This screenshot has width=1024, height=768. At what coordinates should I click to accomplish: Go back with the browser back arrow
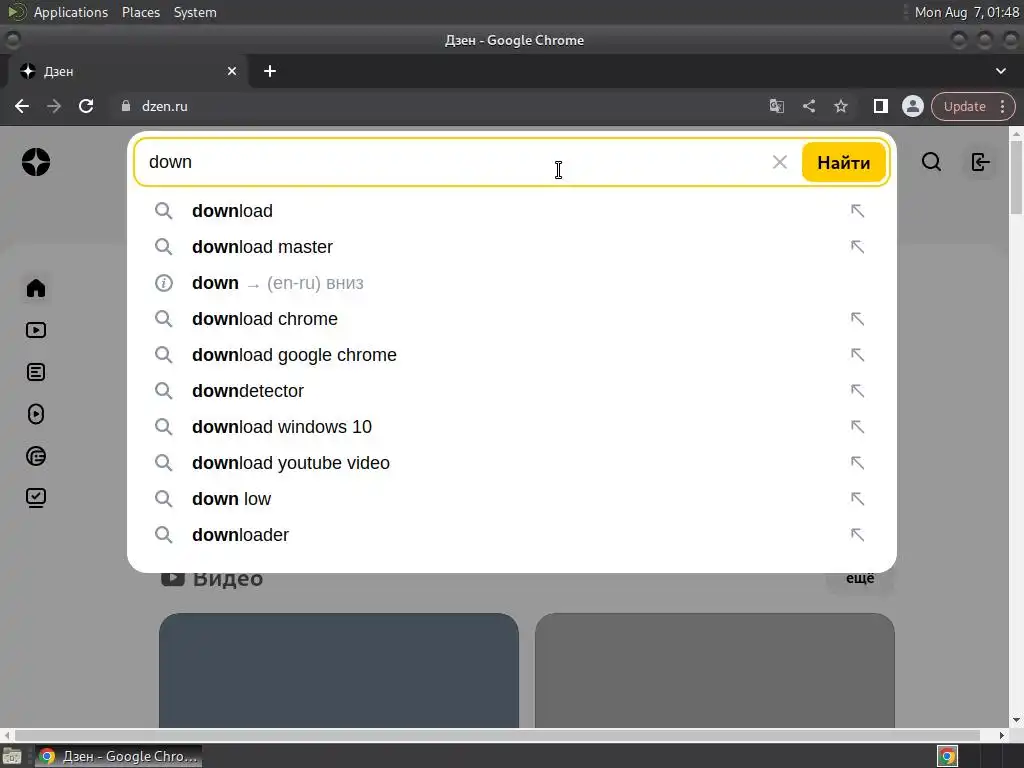pyautogui.click(x=22, y=106)
